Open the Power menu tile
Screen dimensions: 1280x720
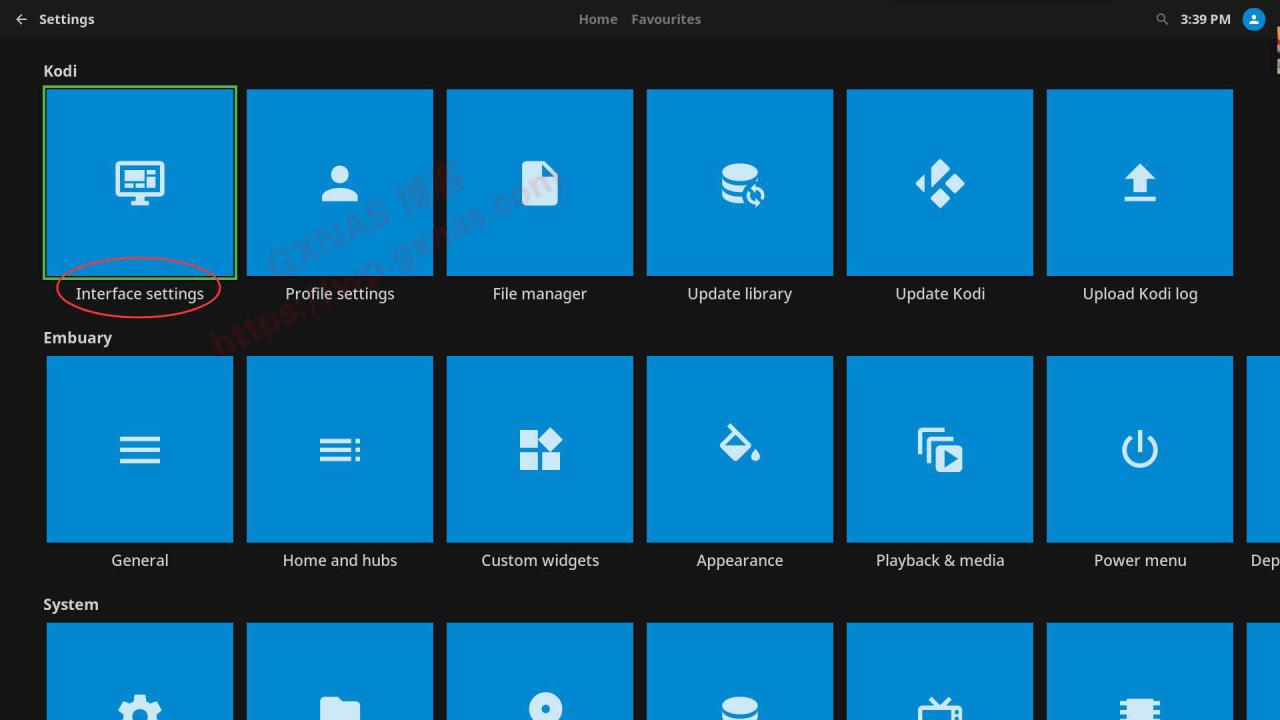point(1140,449)
